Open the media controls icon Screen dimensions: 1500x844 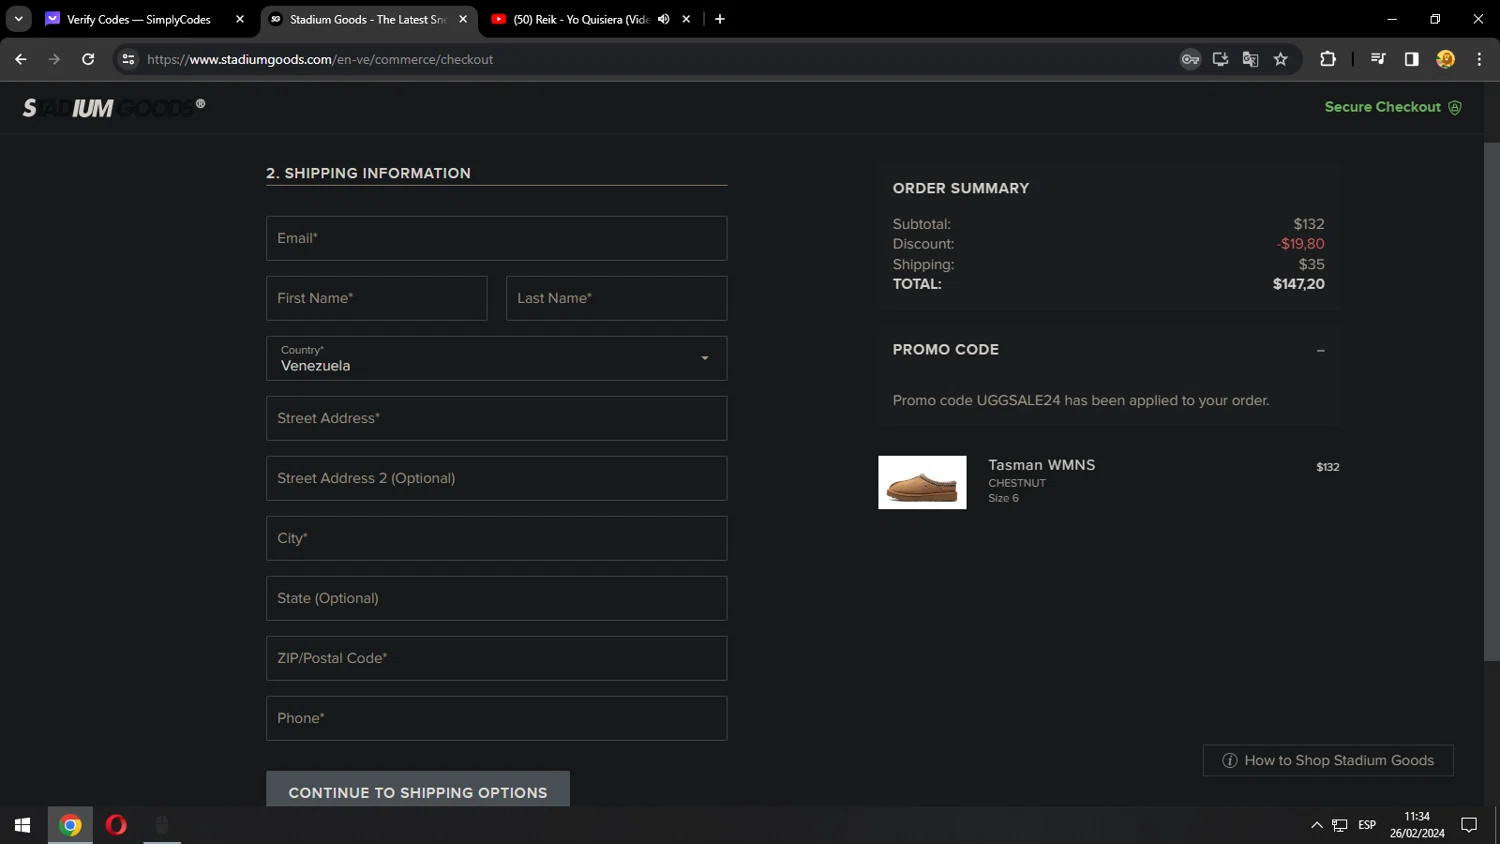(1378, 59)
